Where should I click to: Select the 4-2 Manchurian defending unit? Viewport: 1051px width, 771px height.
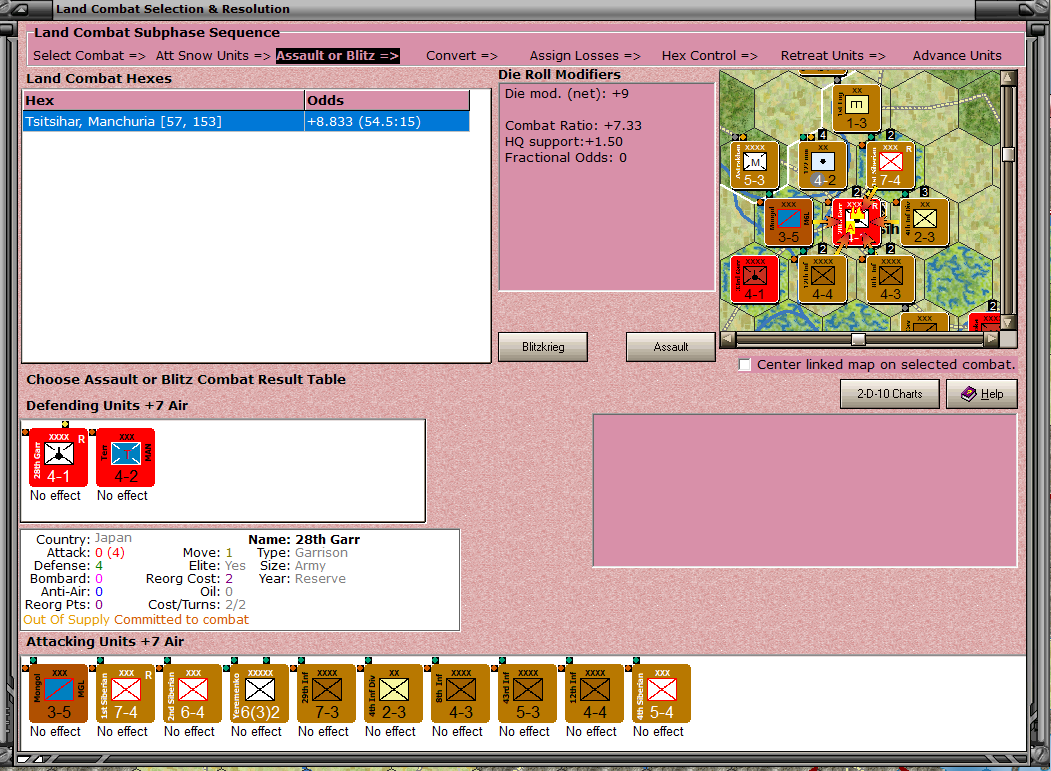click(x=124, y=457)
